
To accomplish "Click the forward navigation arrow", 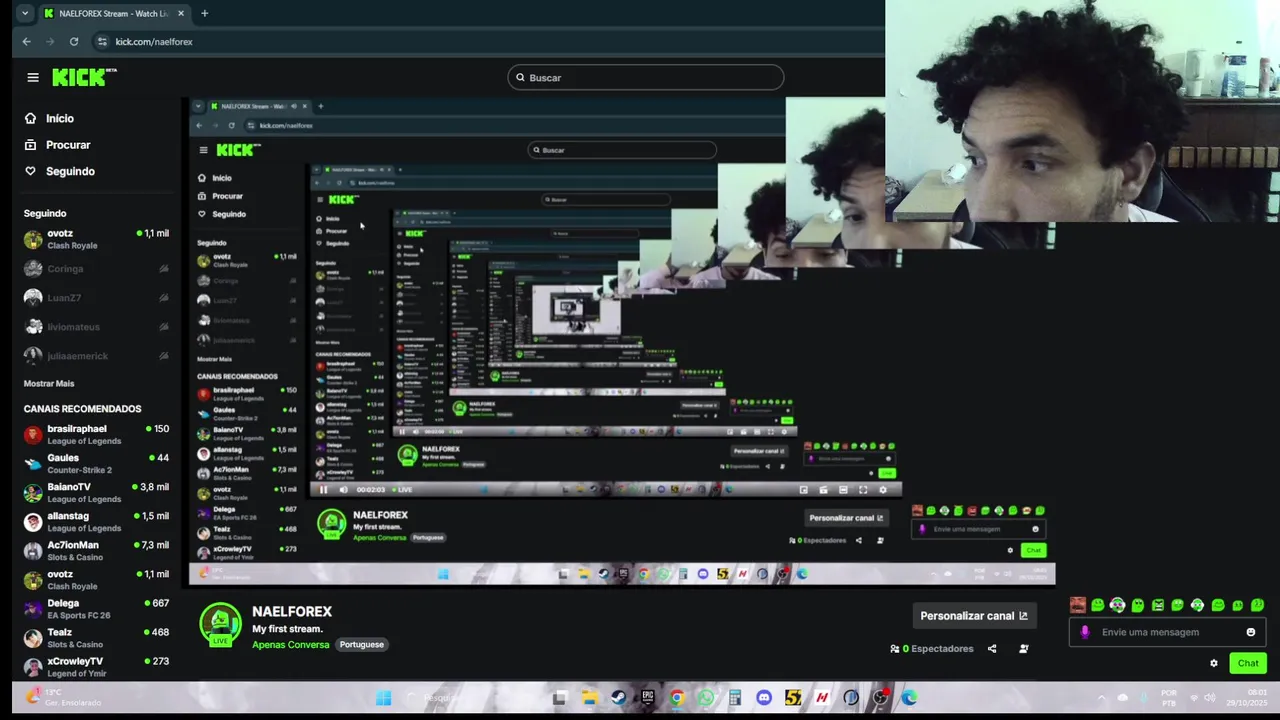I will click(x=50, y=42).
